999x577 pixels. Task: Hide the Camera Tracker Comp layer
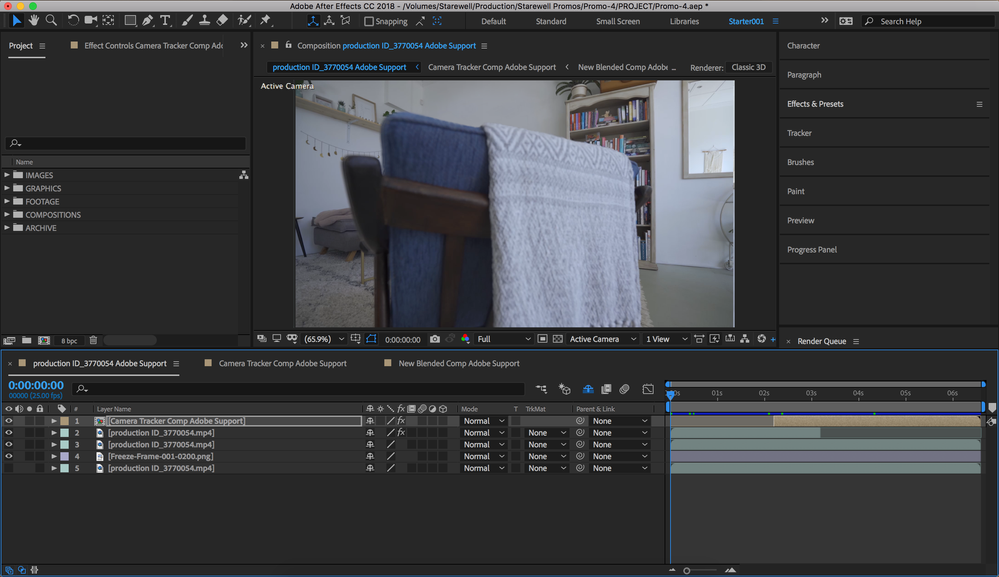[x=9, y=421]
